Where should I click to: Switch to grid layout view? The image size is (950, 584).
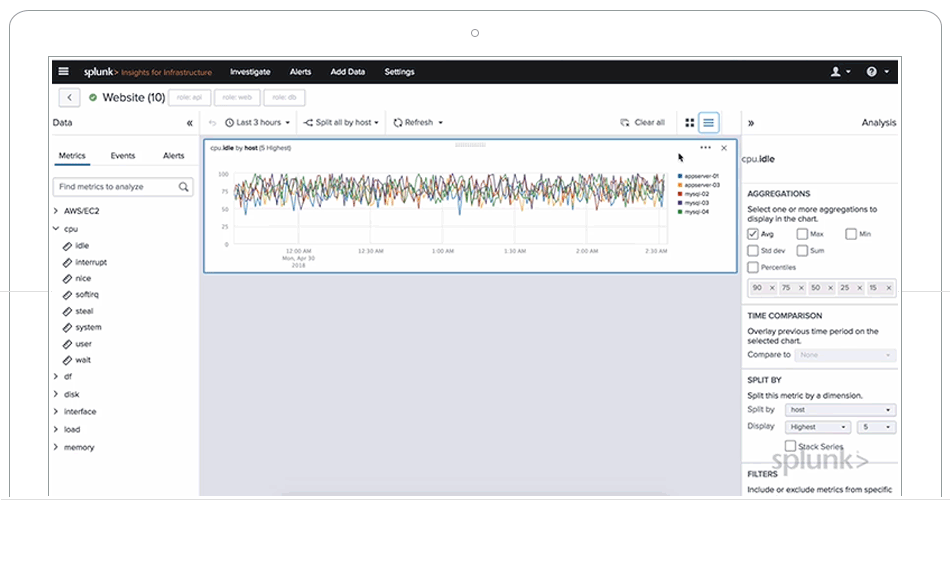(x=689, y=123)
